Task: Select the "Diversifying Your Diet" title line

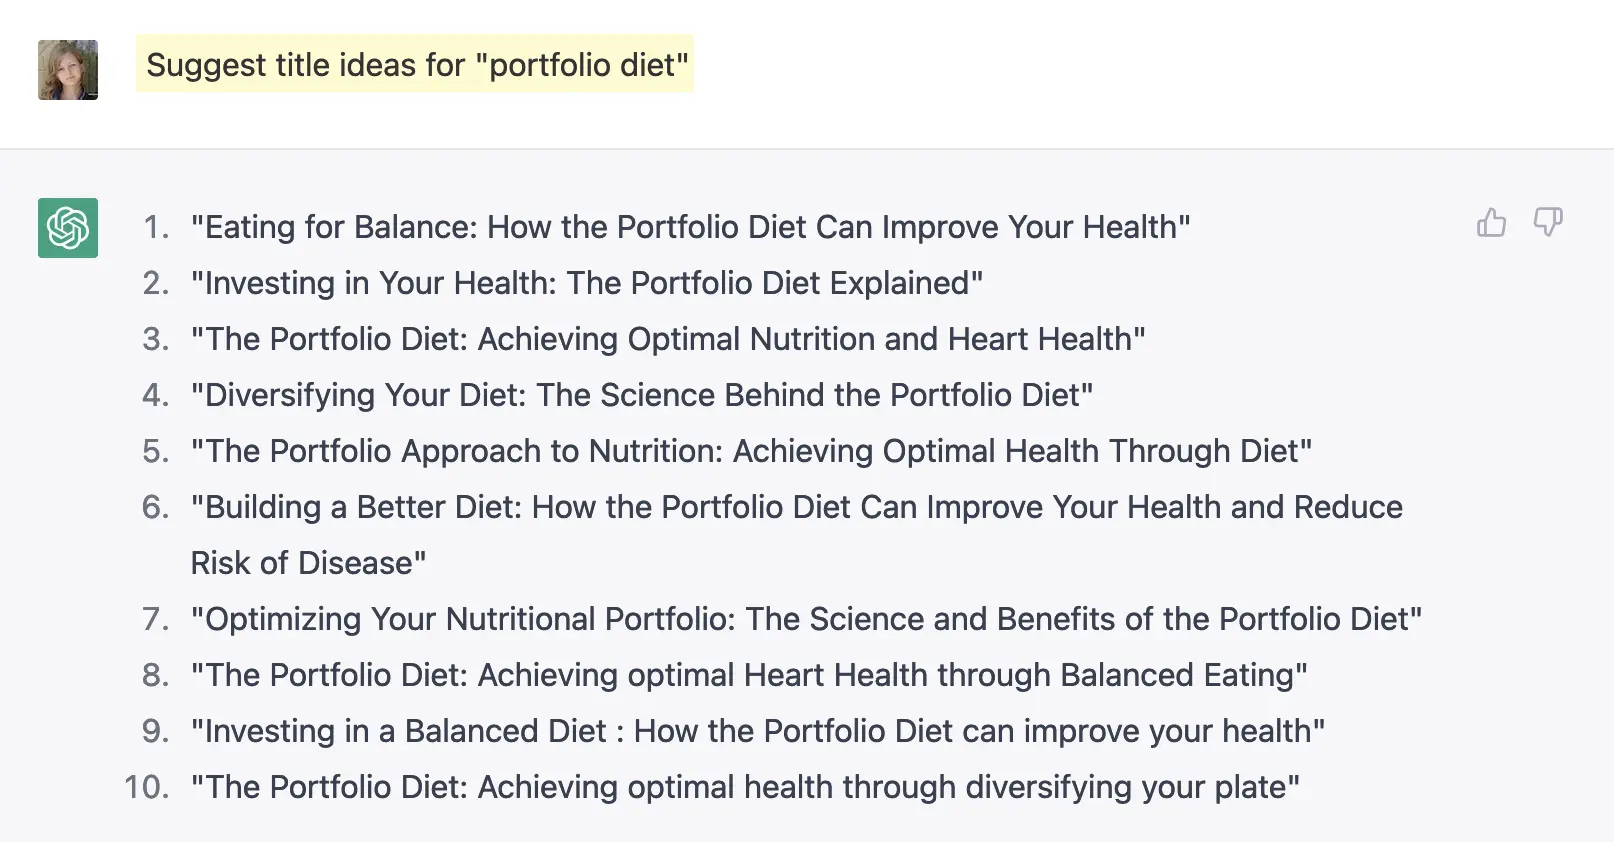Action: pos(642,395)
